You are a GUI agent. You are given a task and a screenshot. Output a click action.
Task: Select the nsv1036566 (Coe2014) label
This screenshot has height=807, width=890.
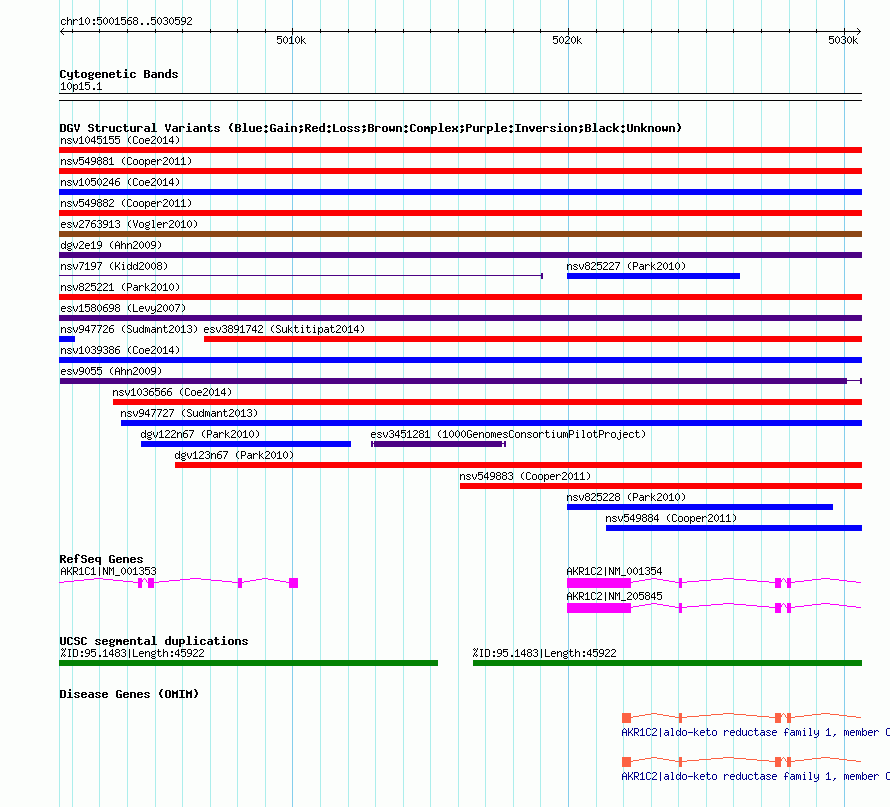(172, 392)
